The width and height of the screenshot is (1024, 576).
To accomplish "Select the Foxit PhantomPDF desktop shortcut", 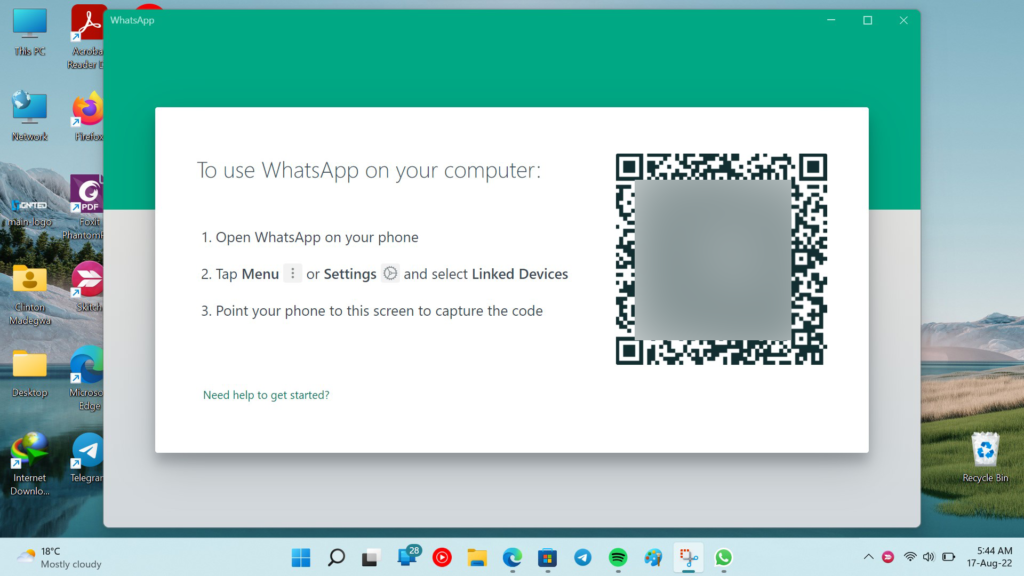I will (86, 208).
